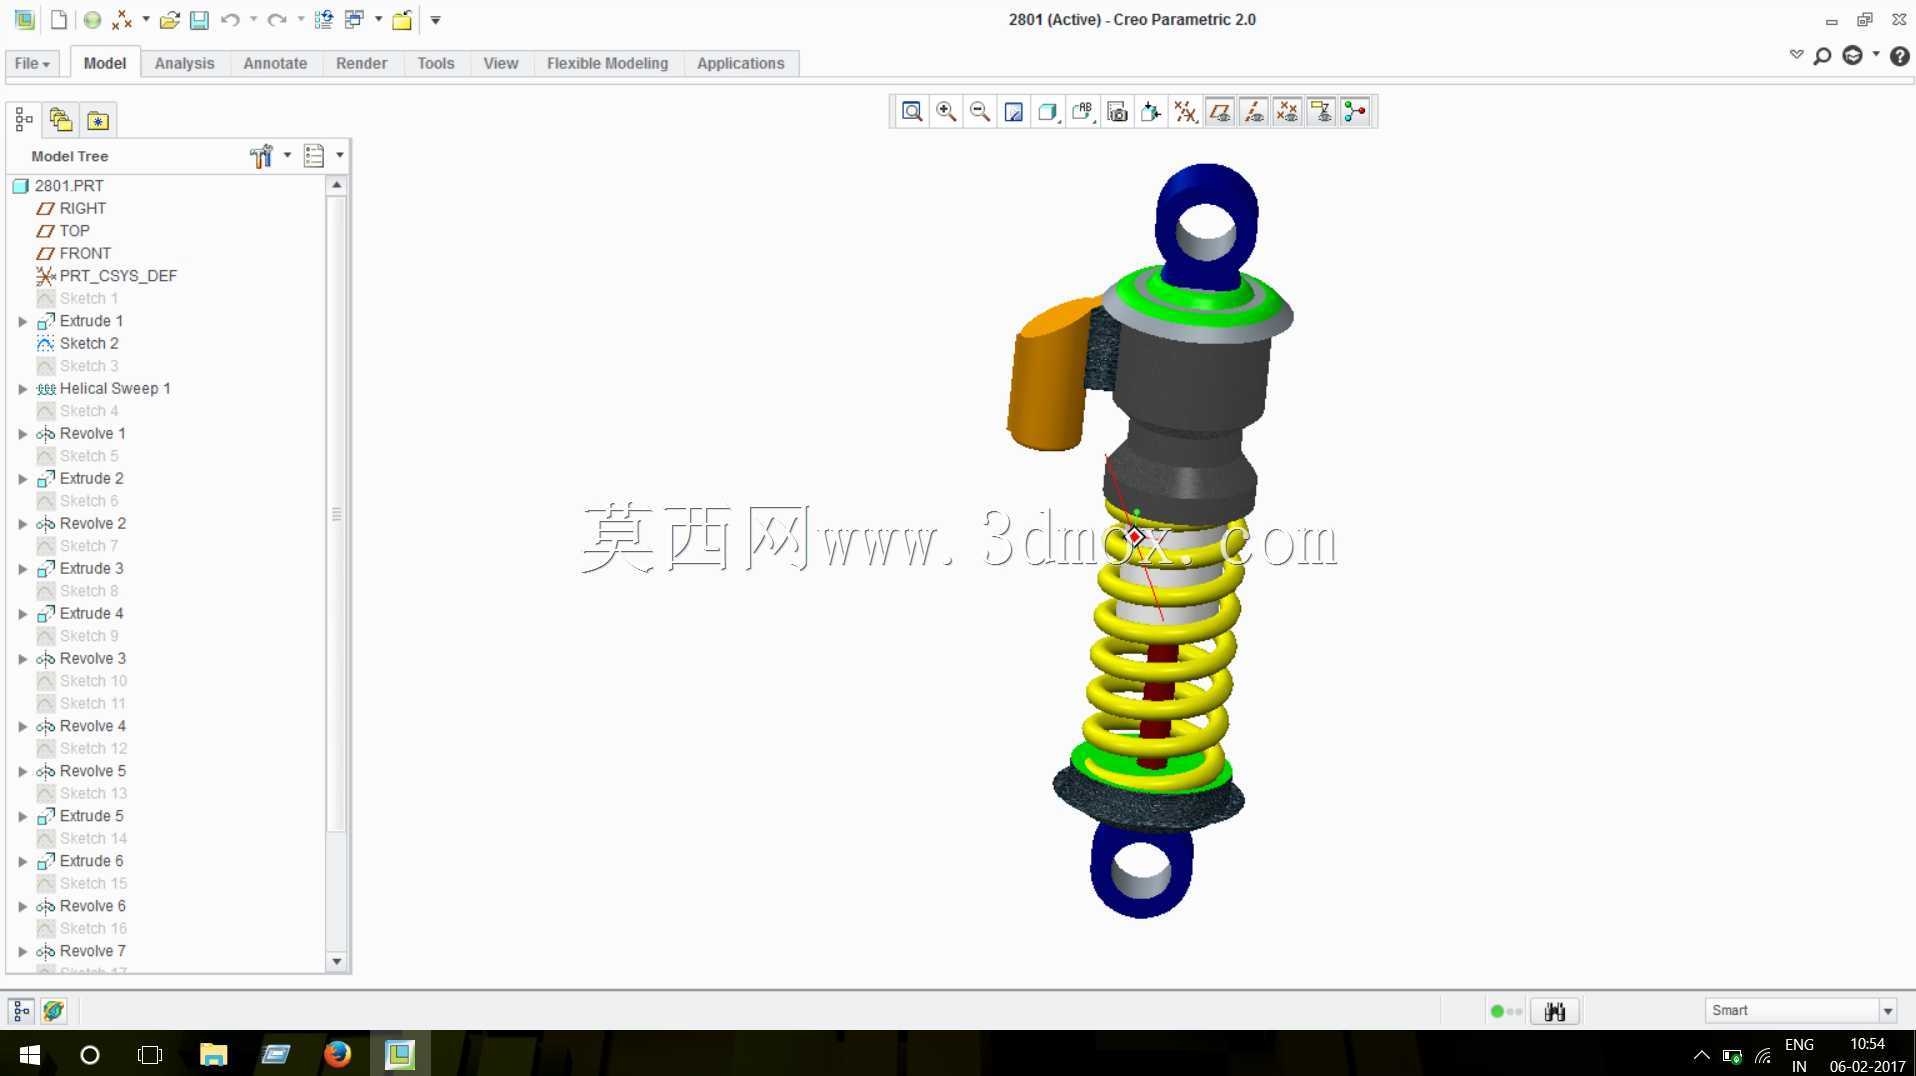Viewport: 1916px width, 1076px height.
Task: Open Model Tree settings hammer icon
Action: tap(261, 156)
